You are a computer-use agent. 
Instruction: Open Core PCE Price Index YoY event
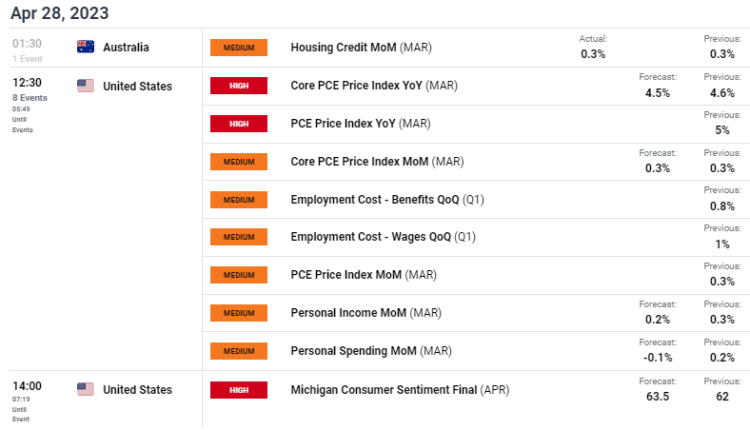point(356,86)
